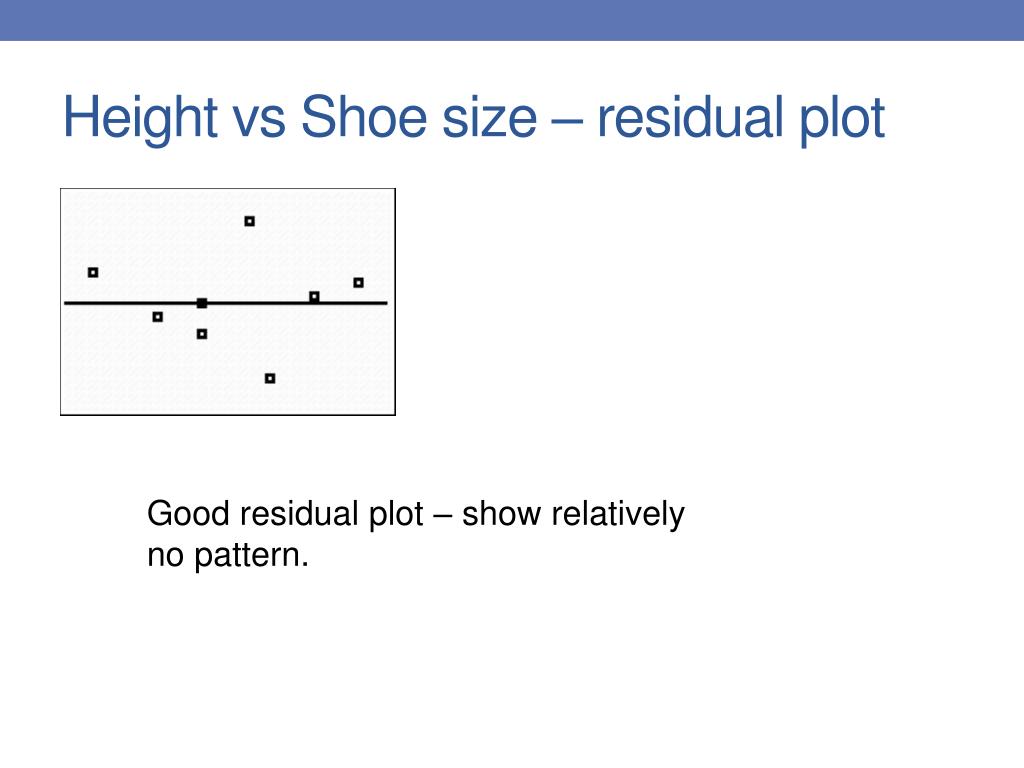Viewport: 1024px width, 768px height.
Task: Click the words "Shoe size" in the title
Action: (419, 118)
